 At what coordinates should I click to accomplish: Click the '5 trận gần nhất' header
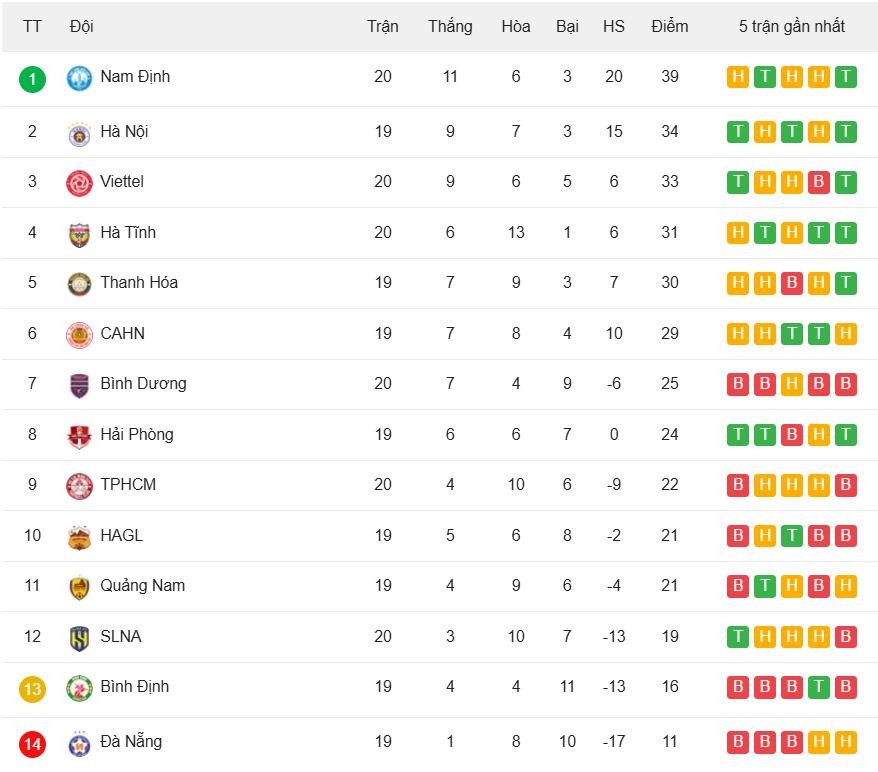coord(791,26)
